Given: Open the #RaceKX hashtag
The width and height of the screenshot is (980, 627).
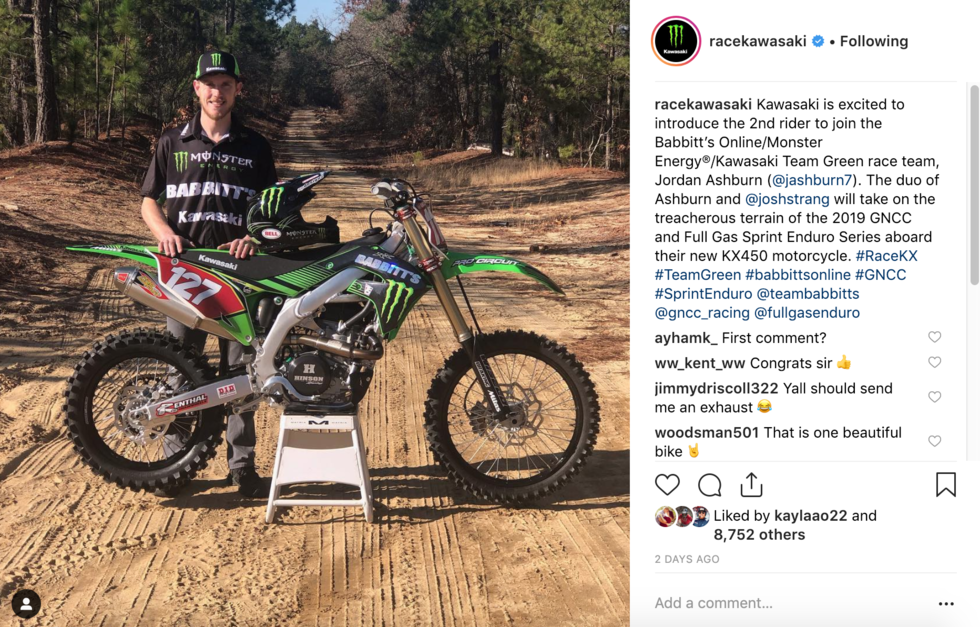Looking at the screenshot, I should pos(886,256).
